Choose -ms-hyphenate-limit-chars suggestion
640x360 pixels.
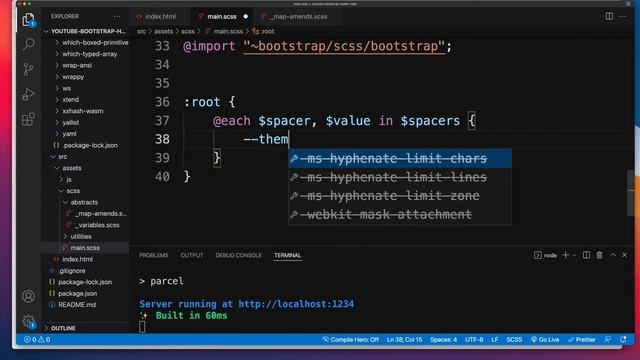coord(400,158)
